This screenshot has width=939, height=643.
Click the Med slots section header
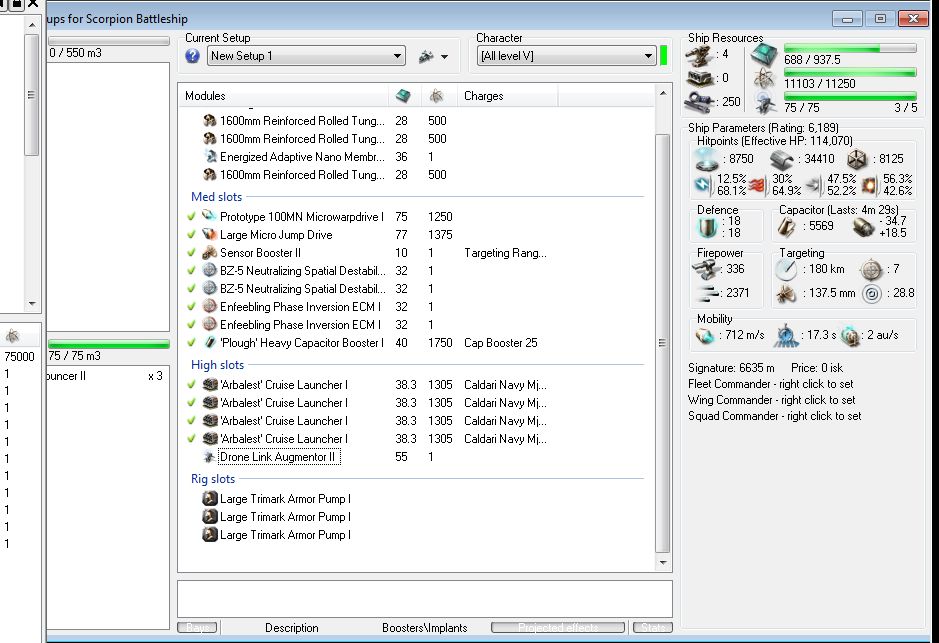pos(217,197)
